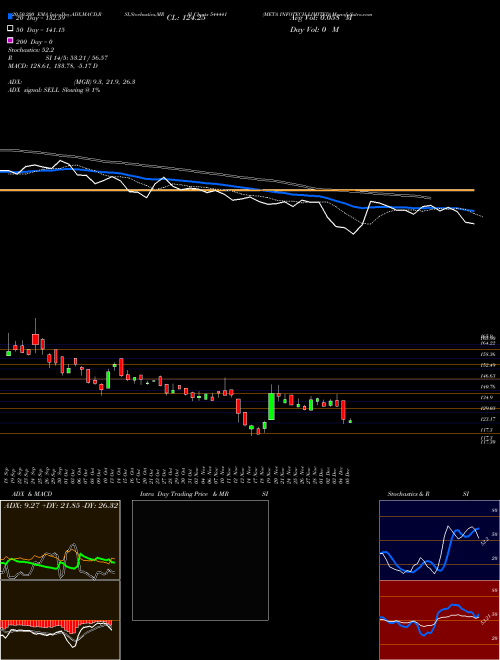Click the 164.22 price axis label
This screenshot has height=660, width=500.
[489, 343]
